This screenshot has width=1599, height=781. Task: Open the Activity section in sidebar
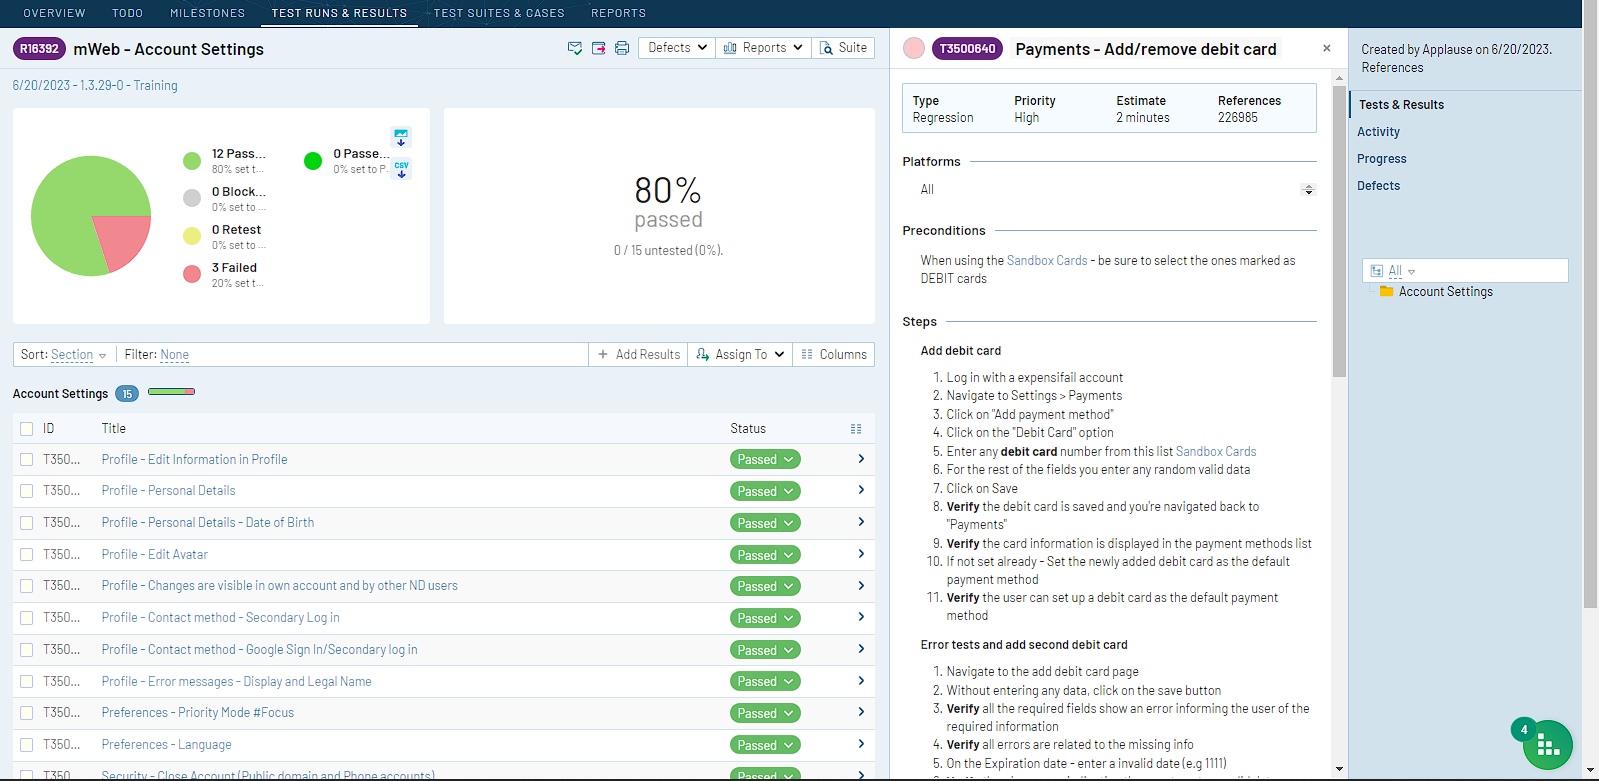(1378, 132)
